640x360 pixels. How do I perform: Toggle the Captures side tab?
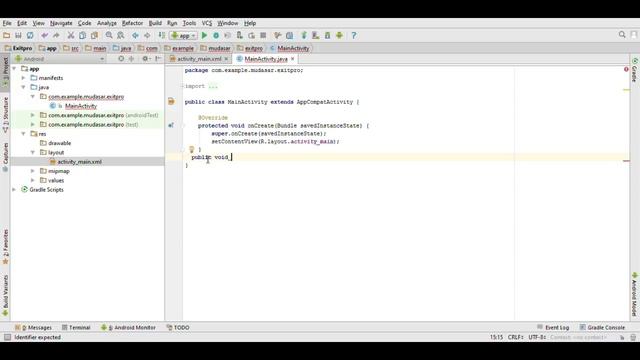[x=5, y=157]
